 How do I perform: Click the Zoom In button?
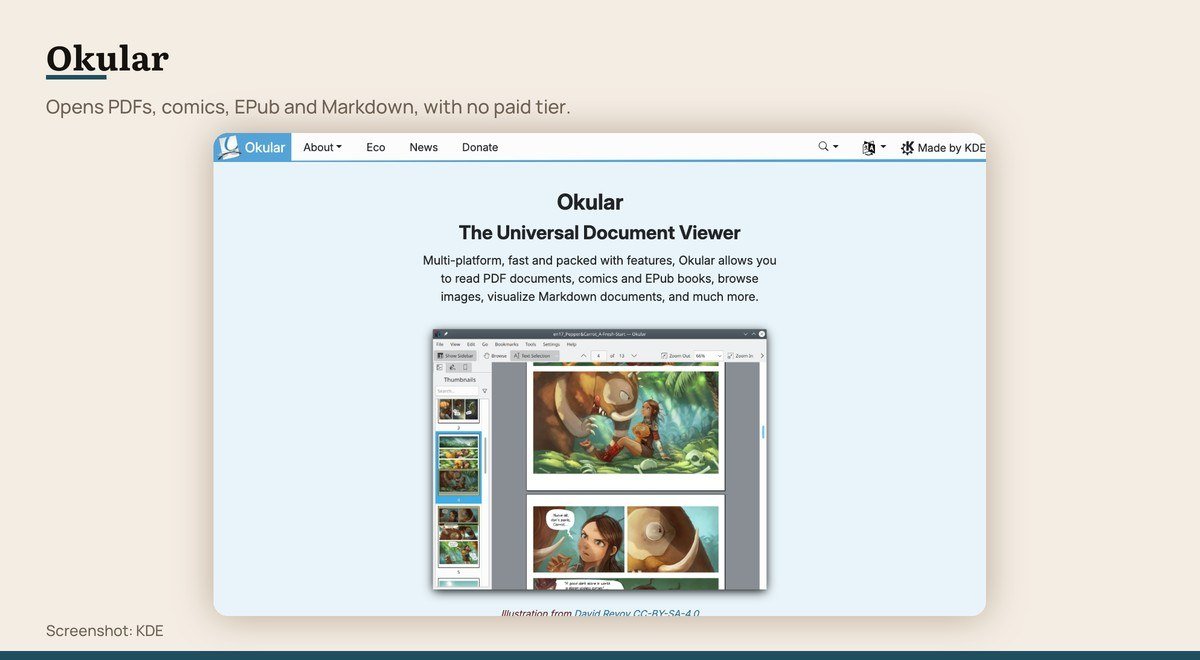tap(740, 356)
